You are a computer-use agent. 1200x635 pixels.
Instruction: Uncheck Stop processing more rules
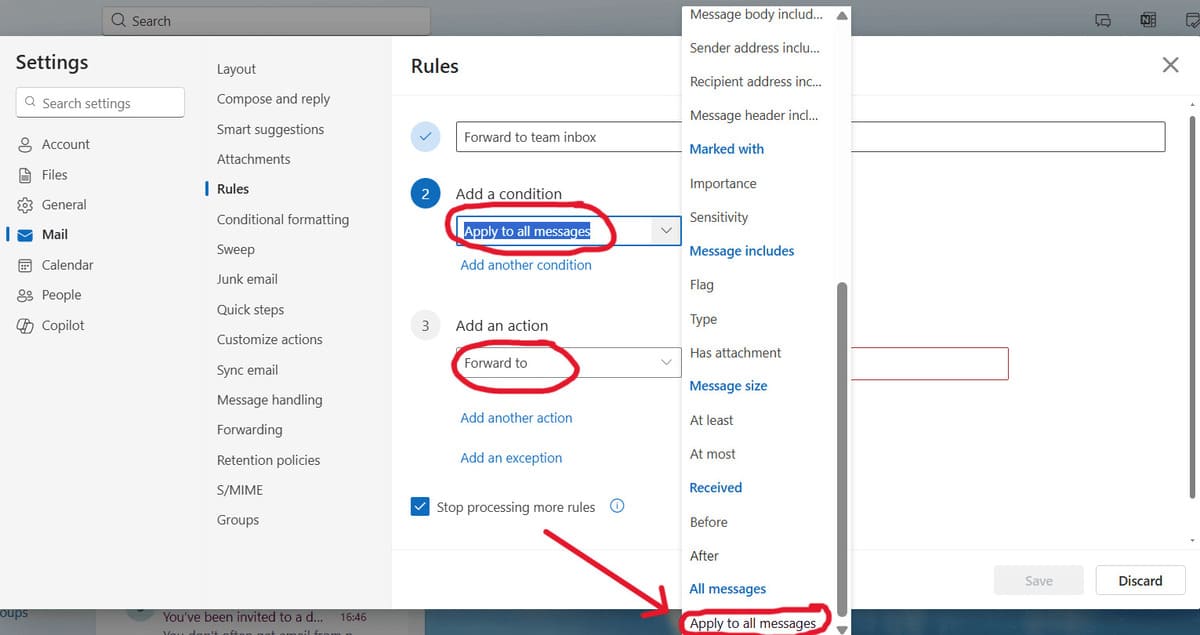point(420,506)
